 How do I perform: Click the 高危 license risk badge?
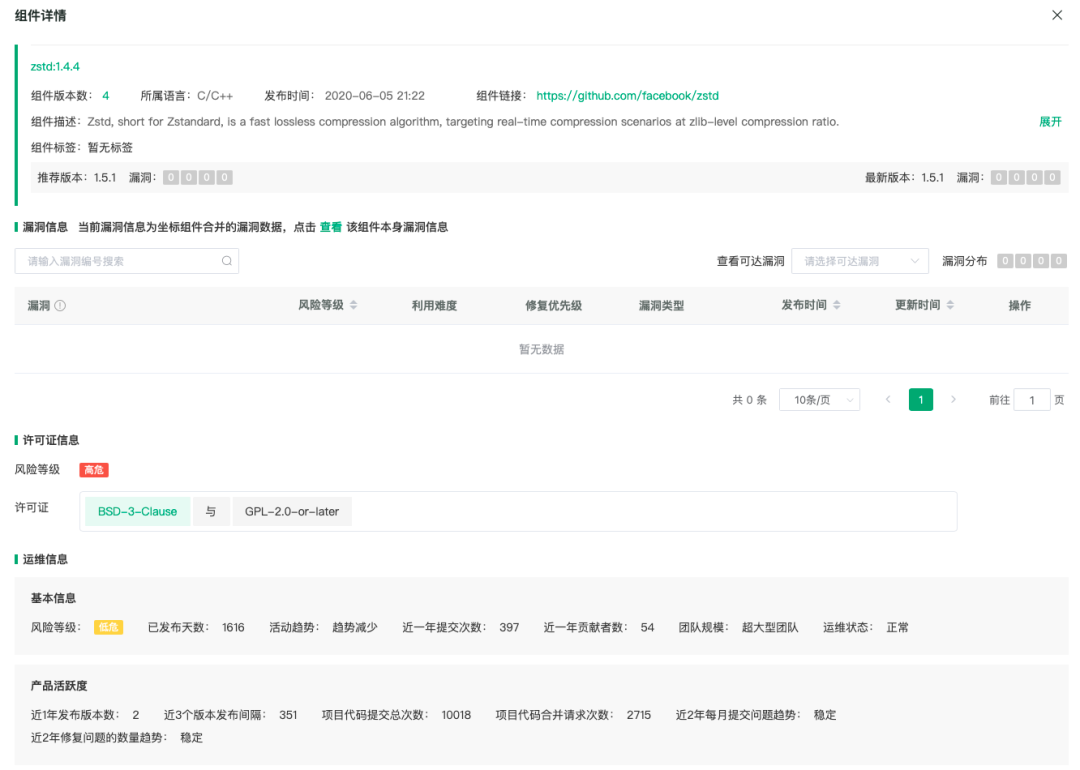94,470
